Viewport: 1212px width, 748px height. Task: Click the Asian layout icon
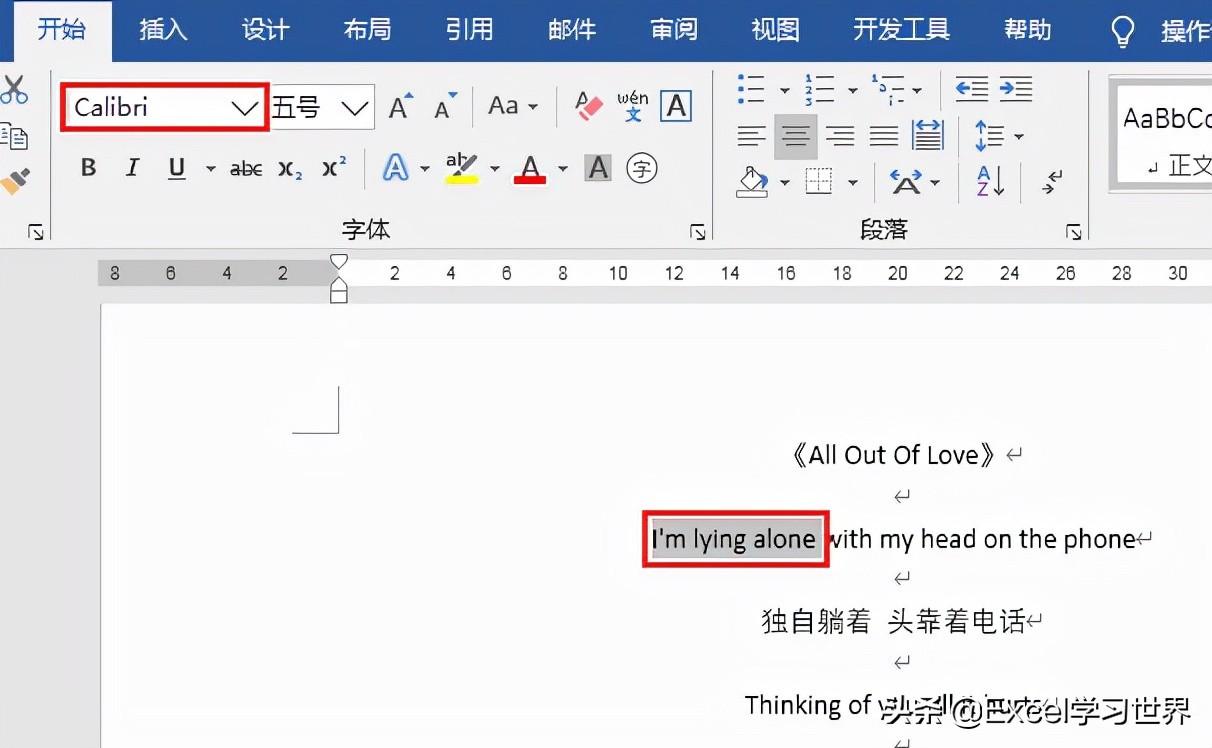[906, 182]
